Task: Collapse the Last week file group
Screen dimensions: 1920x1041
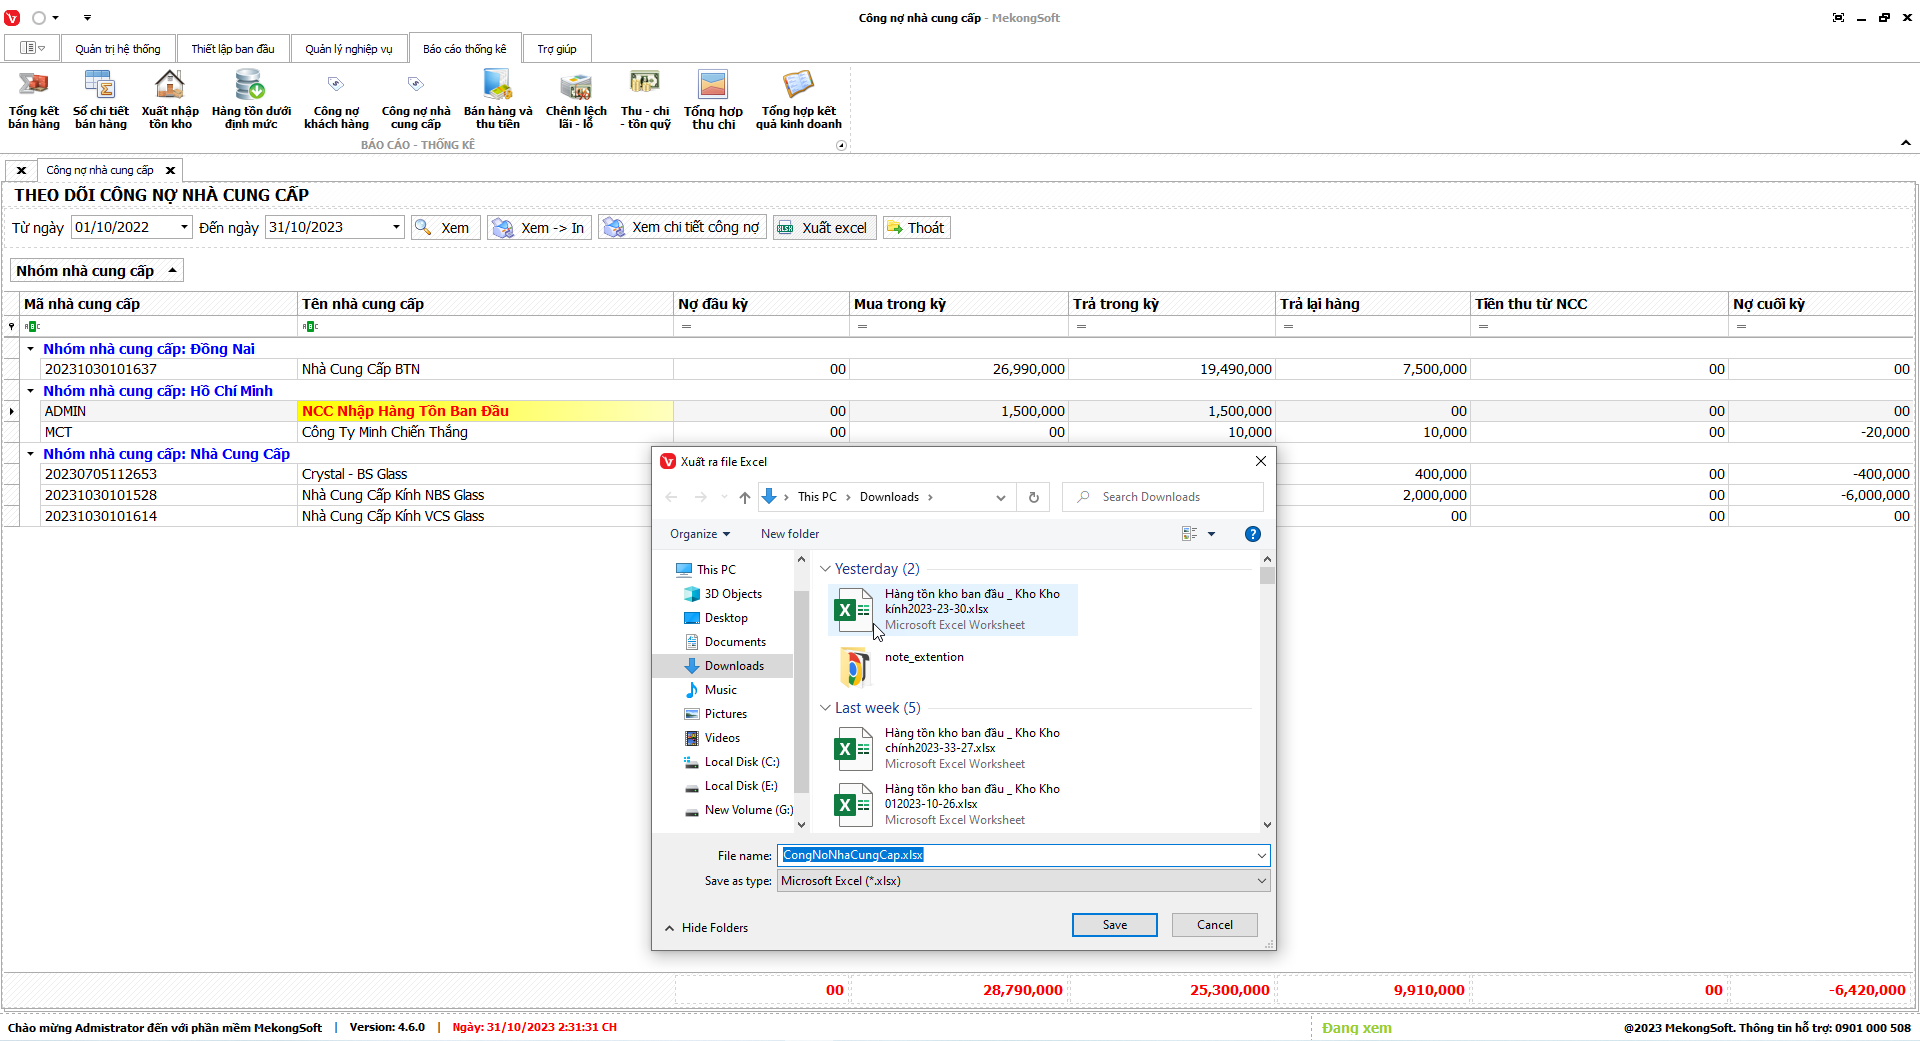Action: 825,708
